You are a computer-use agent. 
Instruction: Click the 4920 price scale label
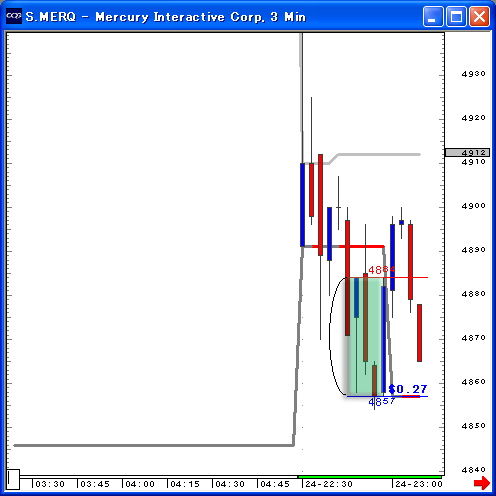473,118
